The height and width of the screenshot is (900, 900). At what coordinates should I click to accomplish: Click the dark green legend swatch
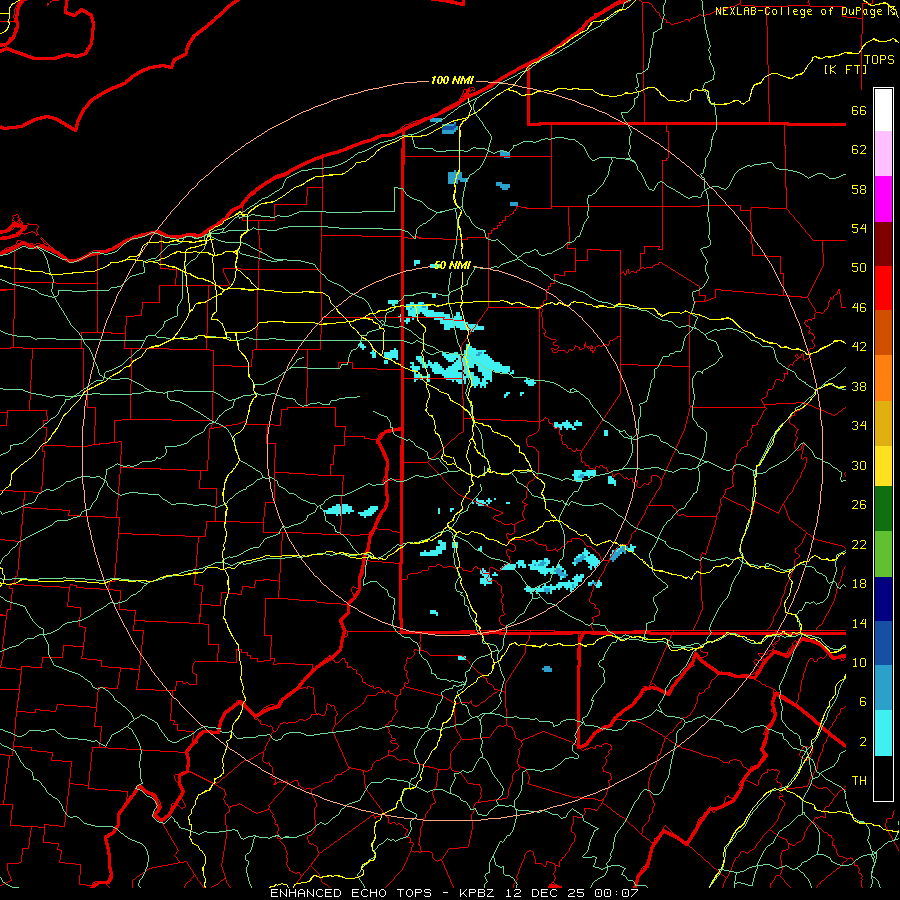[883, 509]
